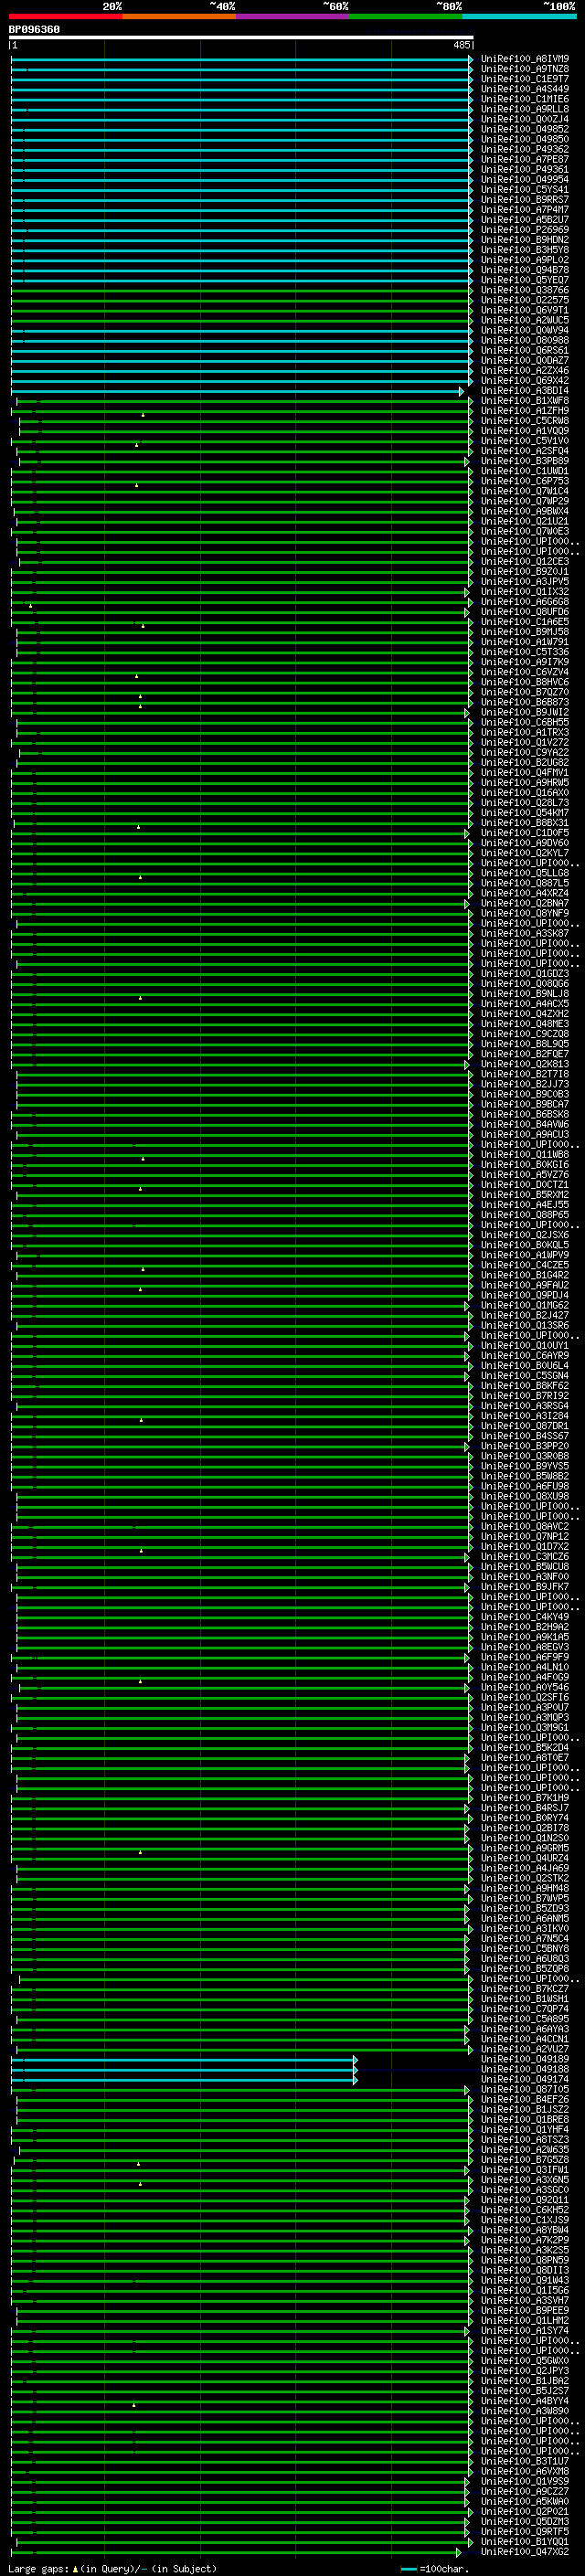Select the UniRef100_C5YS41 label
This screenshot has height=2576, width=585.
point(525,190)
